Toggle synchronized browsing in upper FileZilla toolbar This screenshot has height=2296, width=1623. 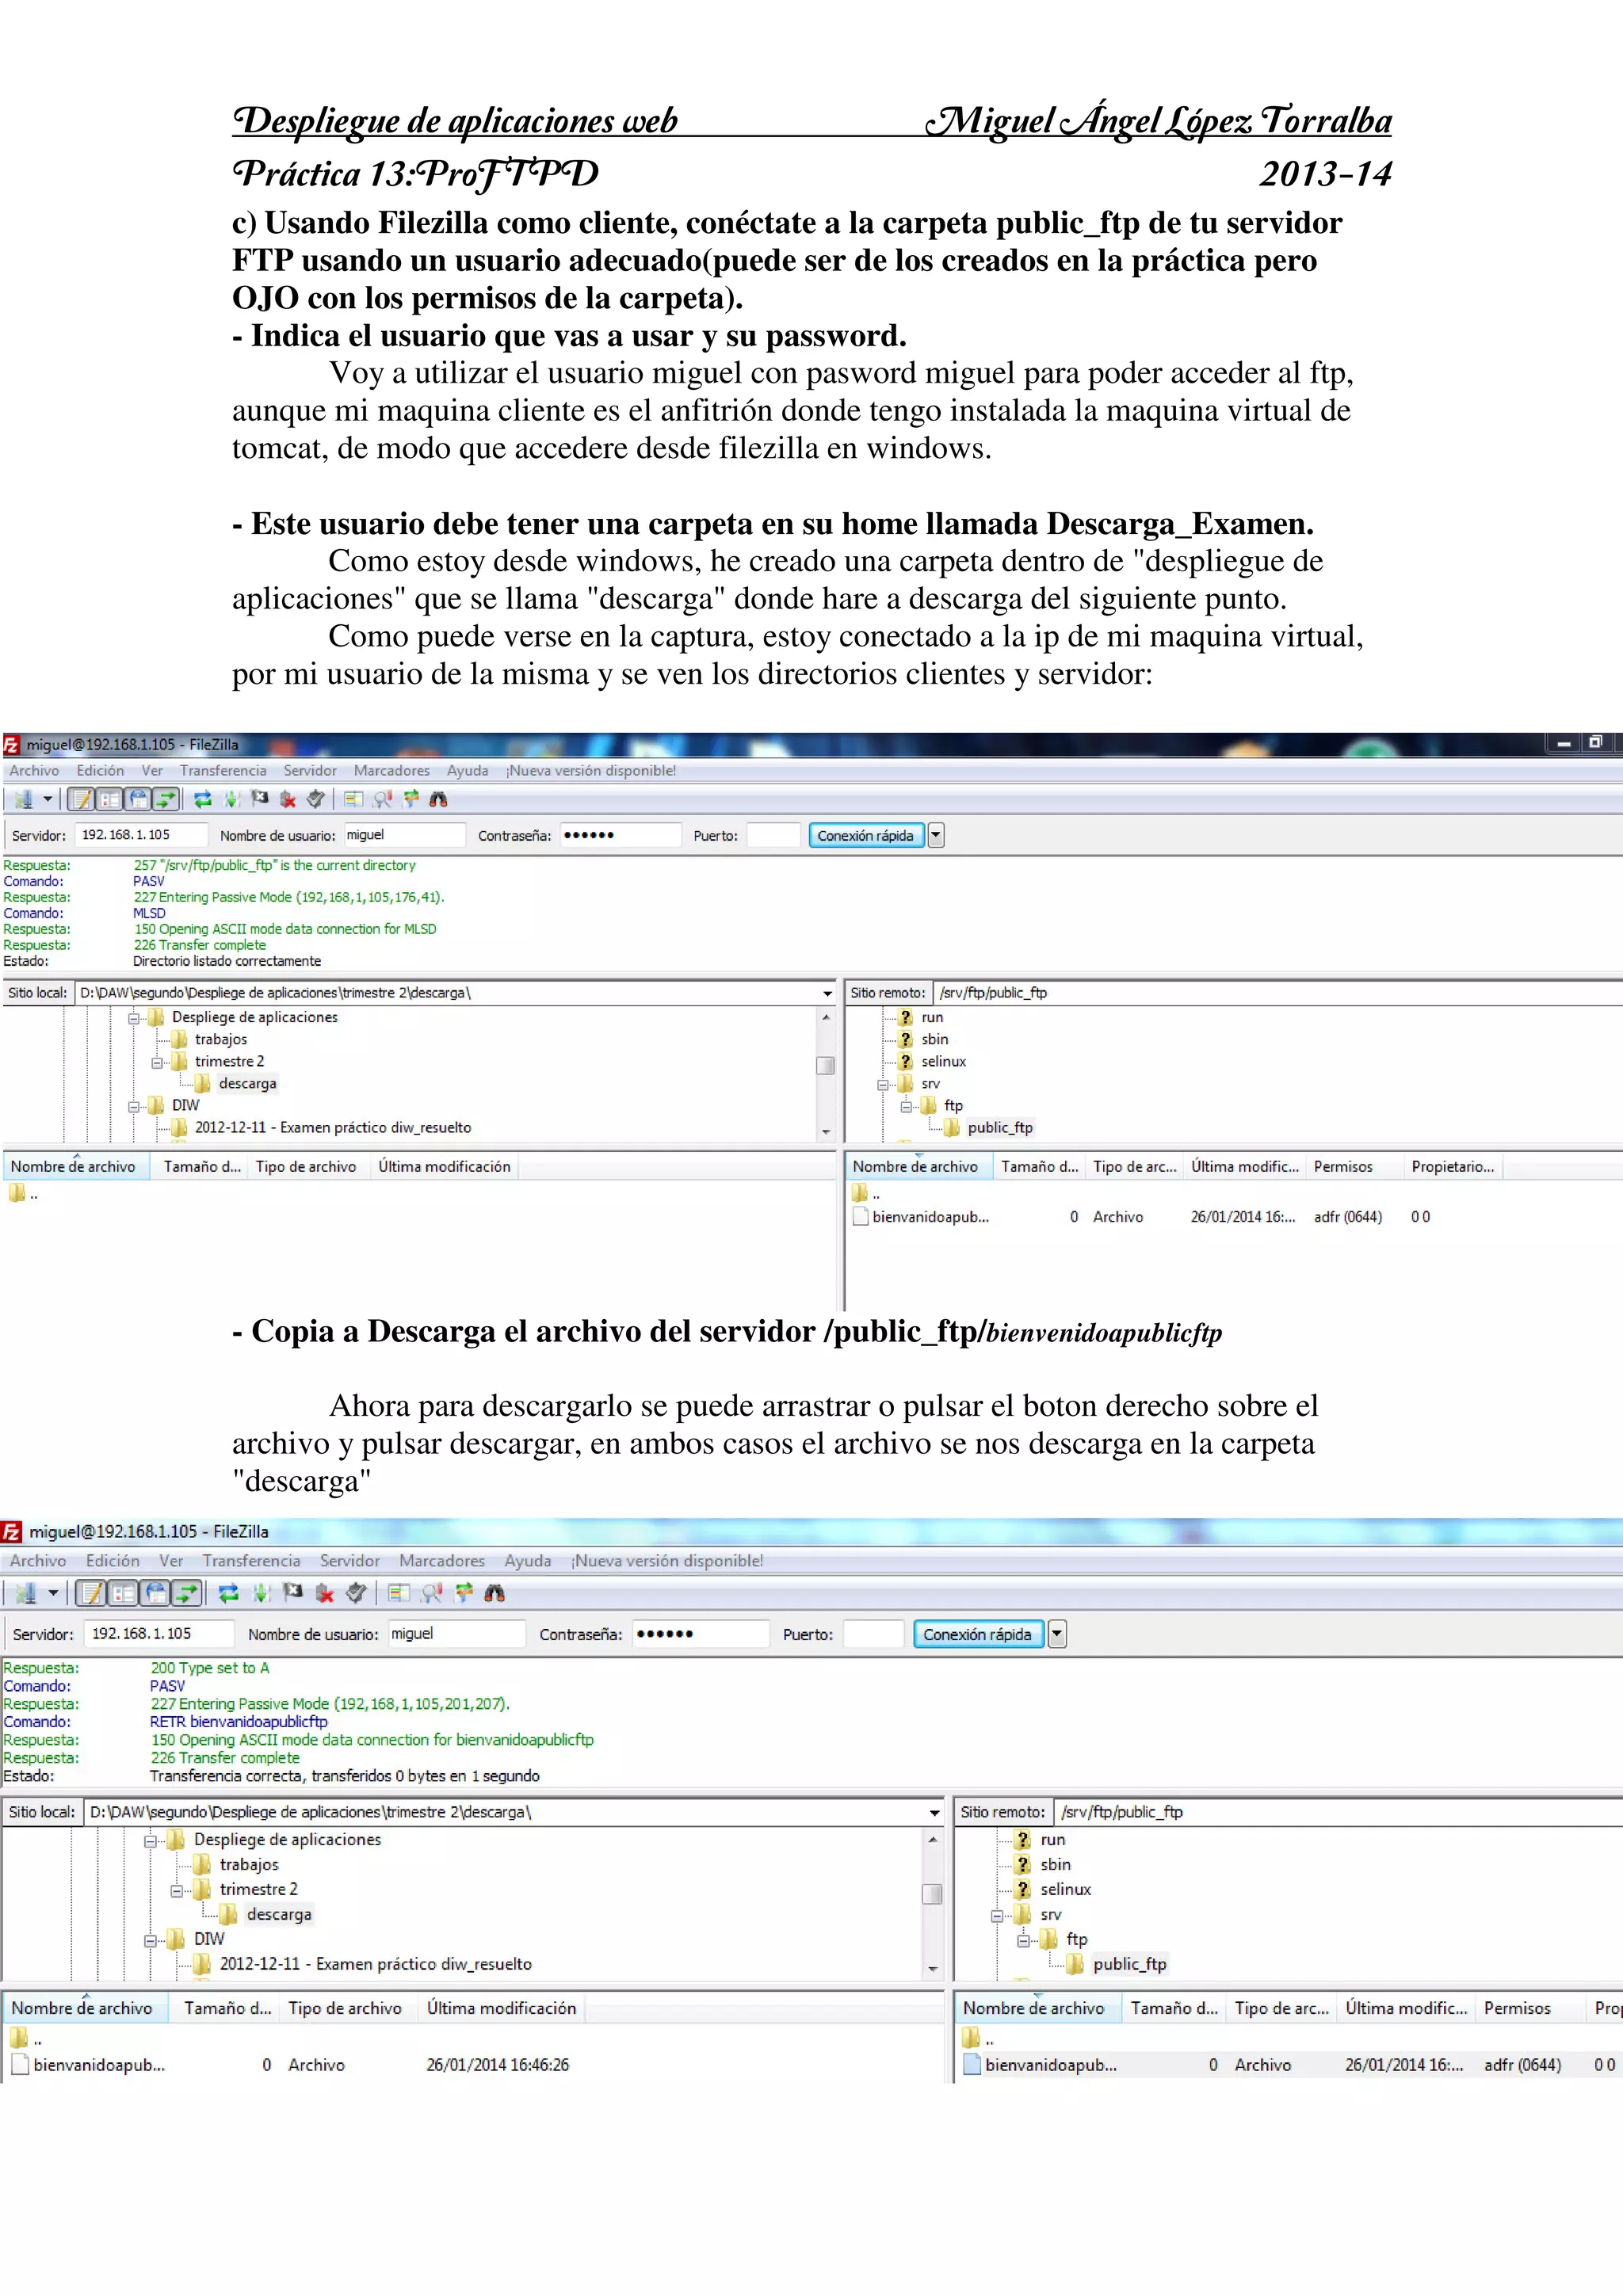click(x=410, y=799)
